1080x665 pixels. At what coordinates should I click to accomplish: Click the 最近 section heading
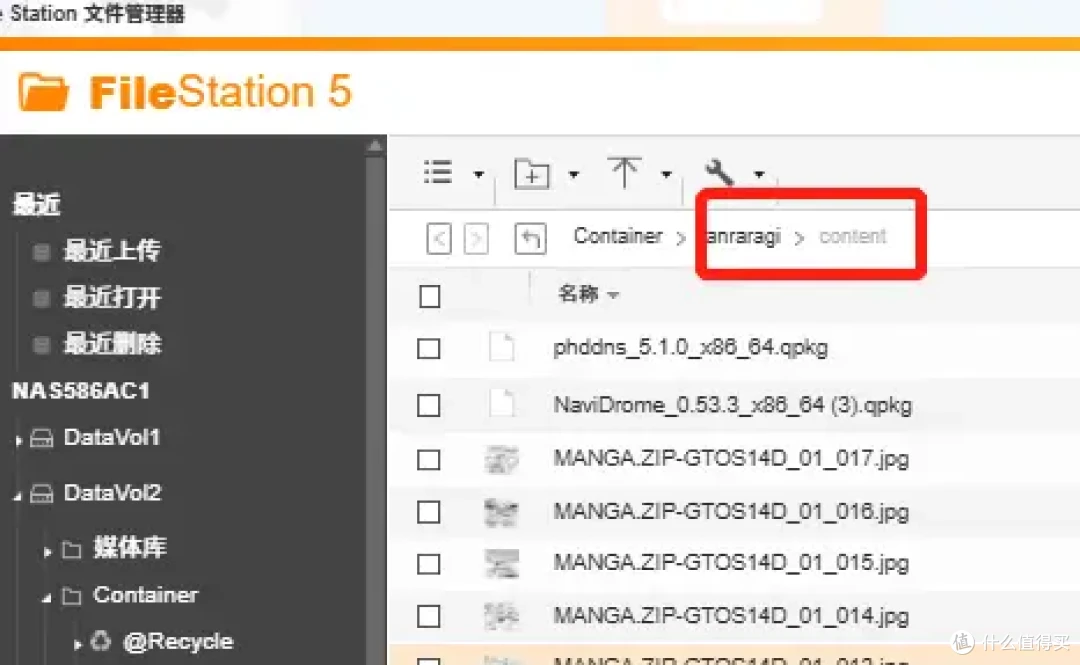coord(37,205)
